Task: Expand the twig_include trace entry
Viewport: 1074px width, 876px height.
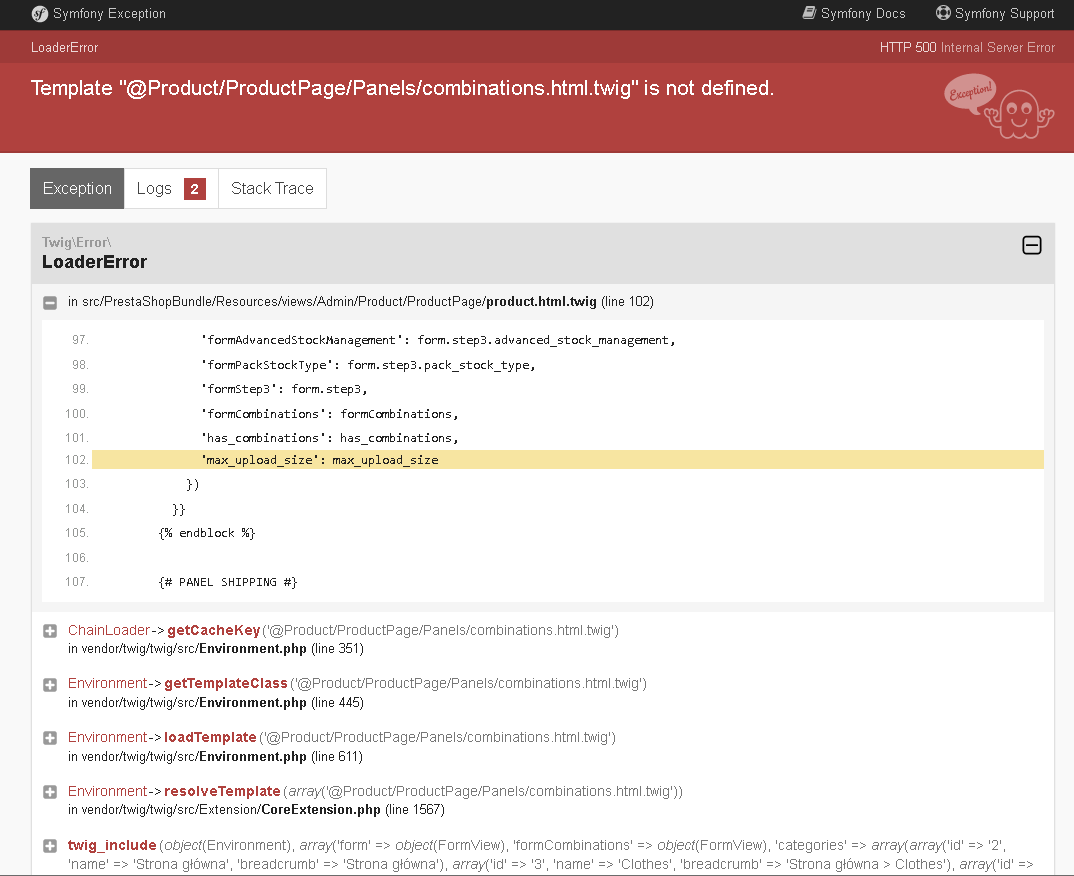Action: [50, 846]
